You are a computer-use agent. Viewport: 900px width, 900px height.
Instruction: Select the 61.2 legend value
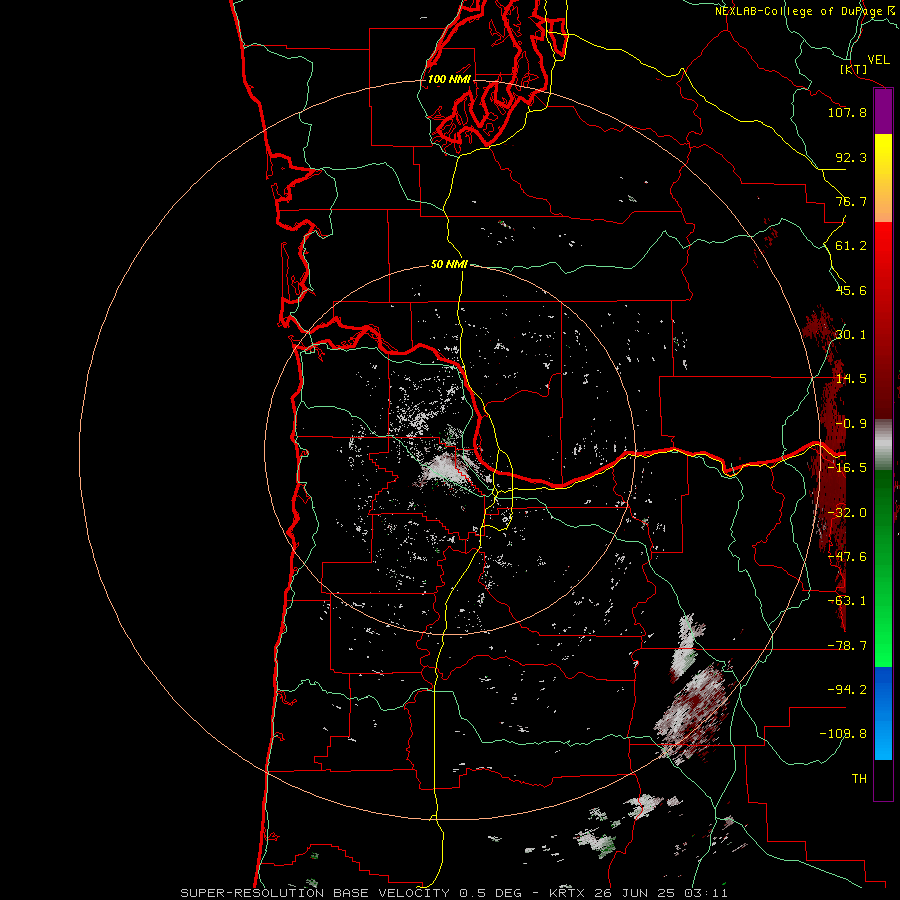tap(851, 246)
